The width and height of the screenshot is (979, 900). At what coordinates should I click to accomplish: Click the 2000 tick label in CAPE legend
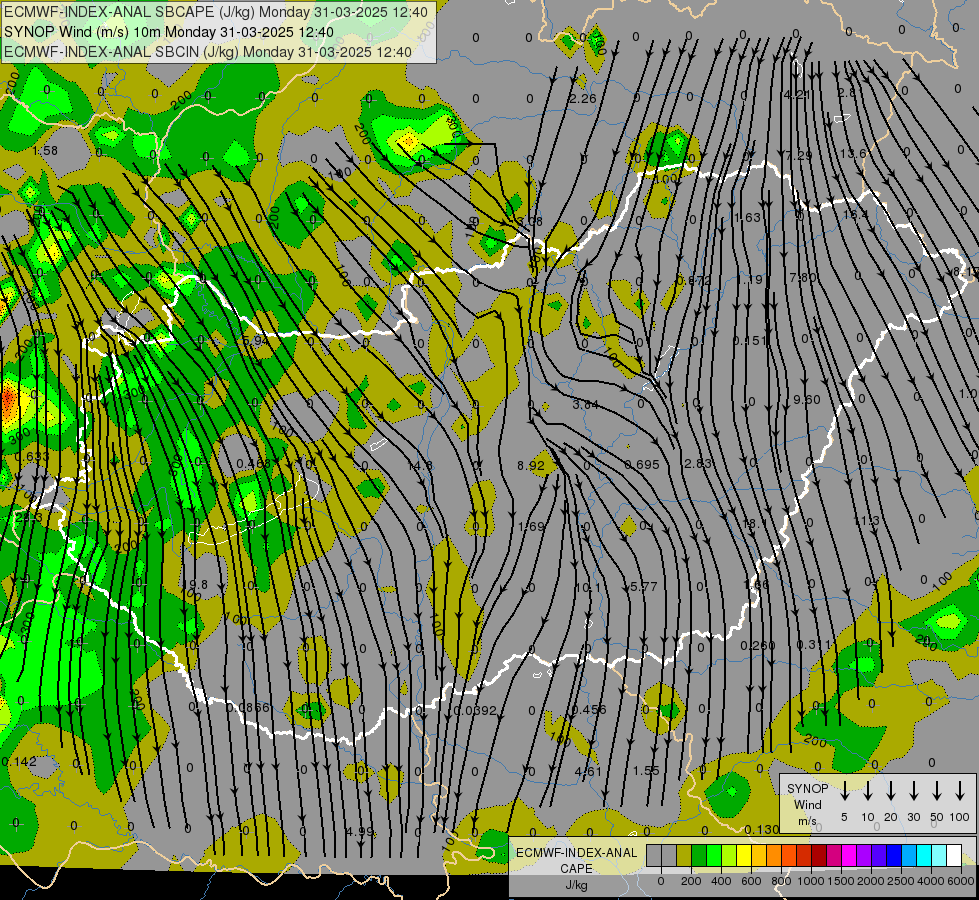[x=870, y=881]
